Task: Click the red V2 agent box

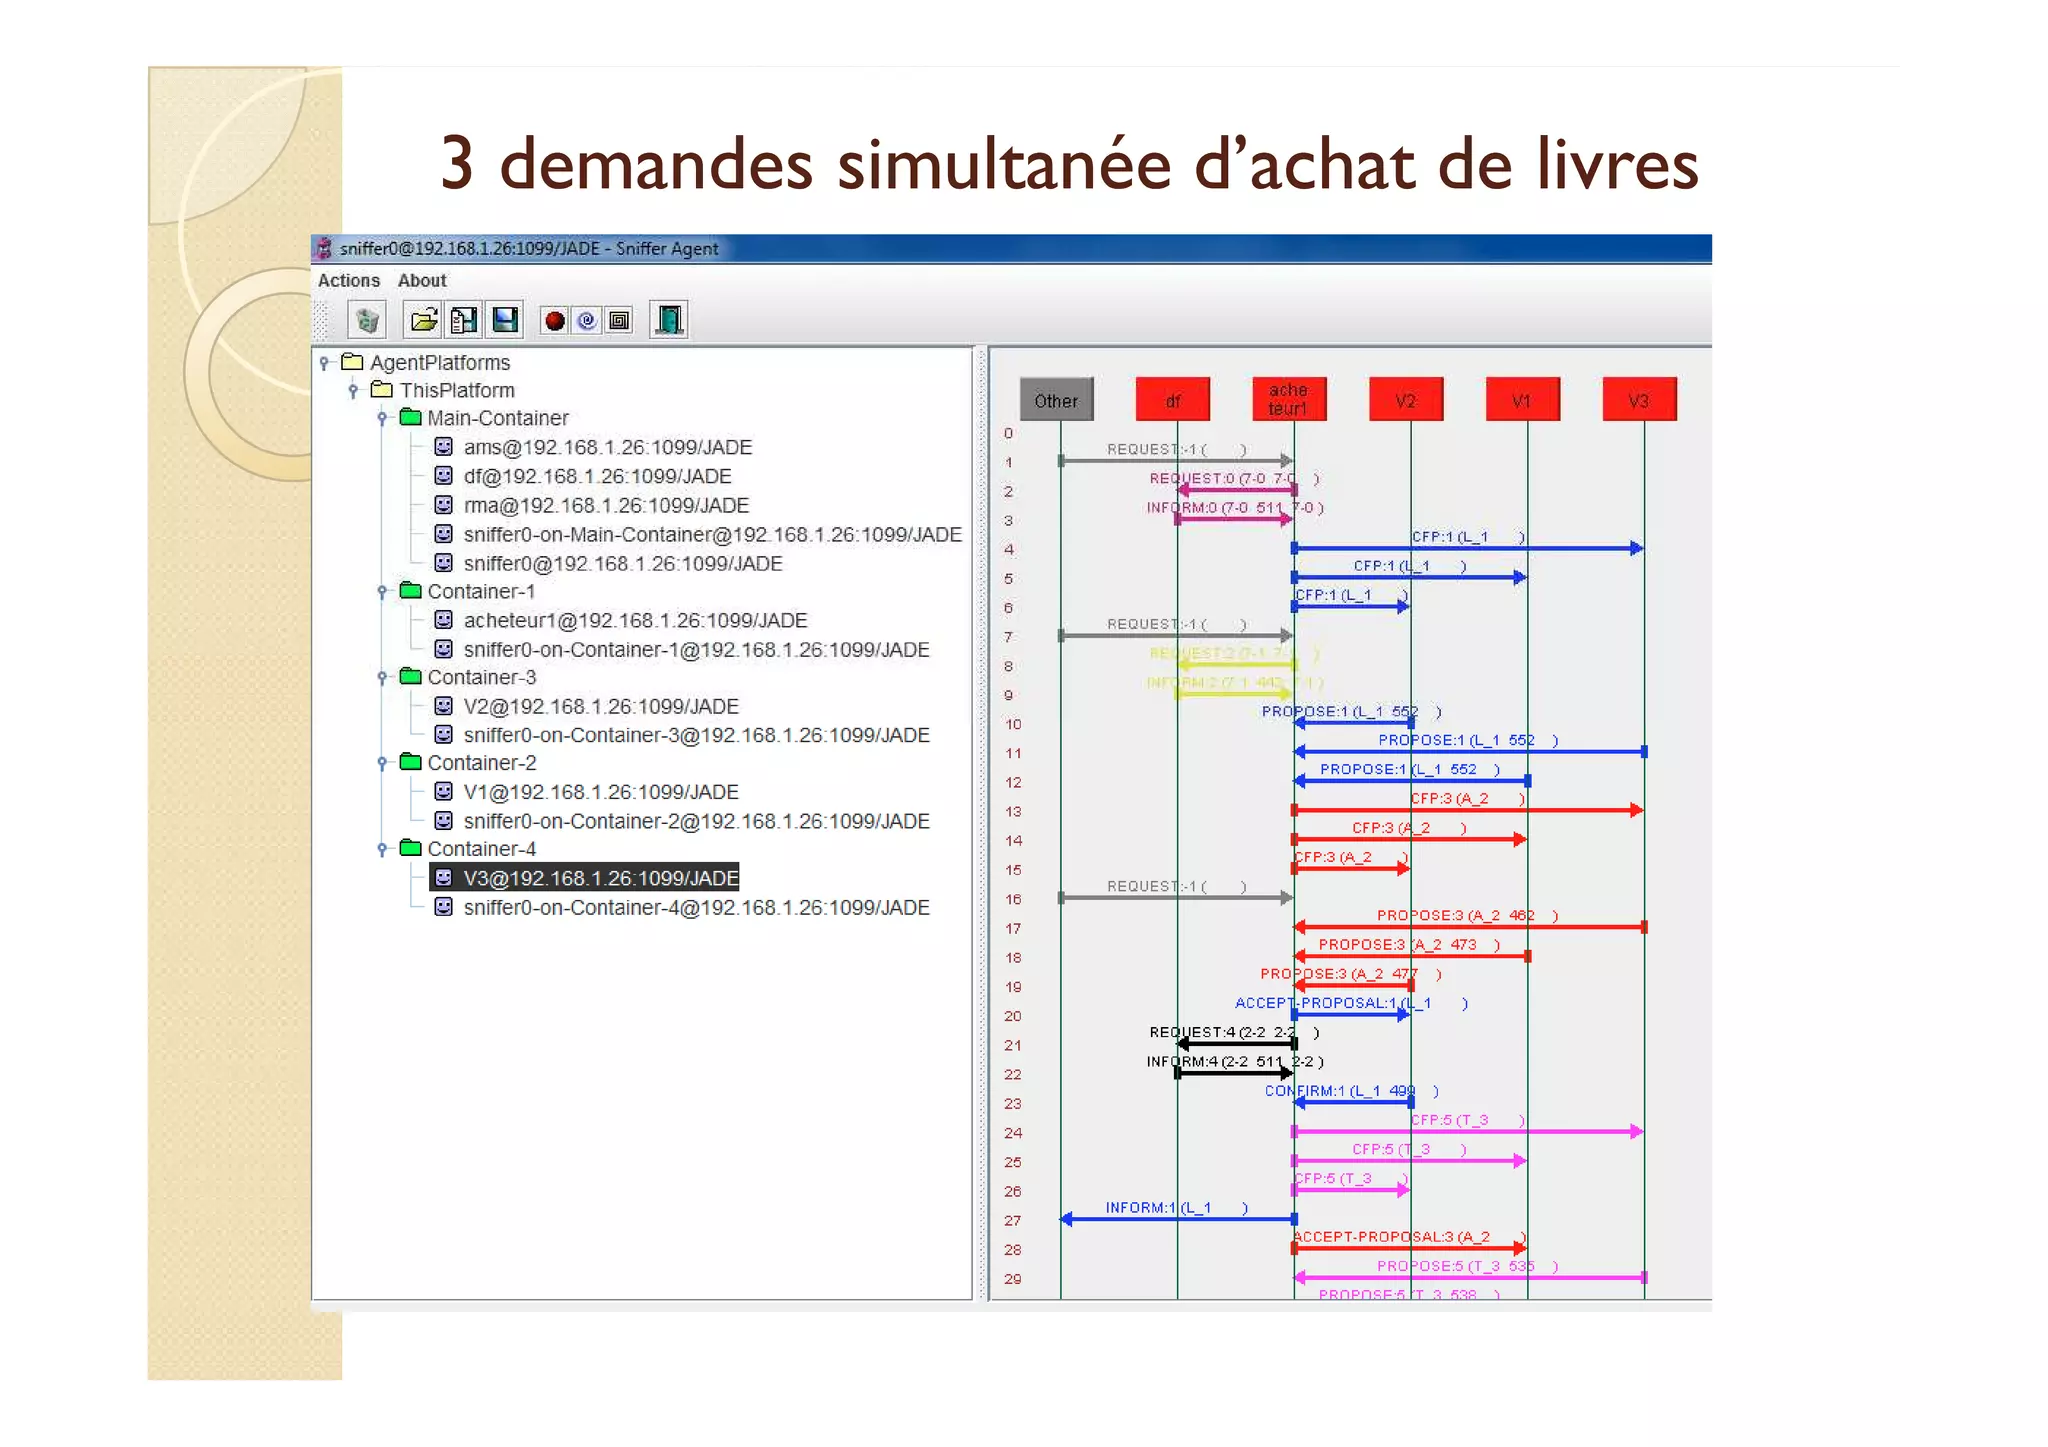Action: [x=1406, y=400]
